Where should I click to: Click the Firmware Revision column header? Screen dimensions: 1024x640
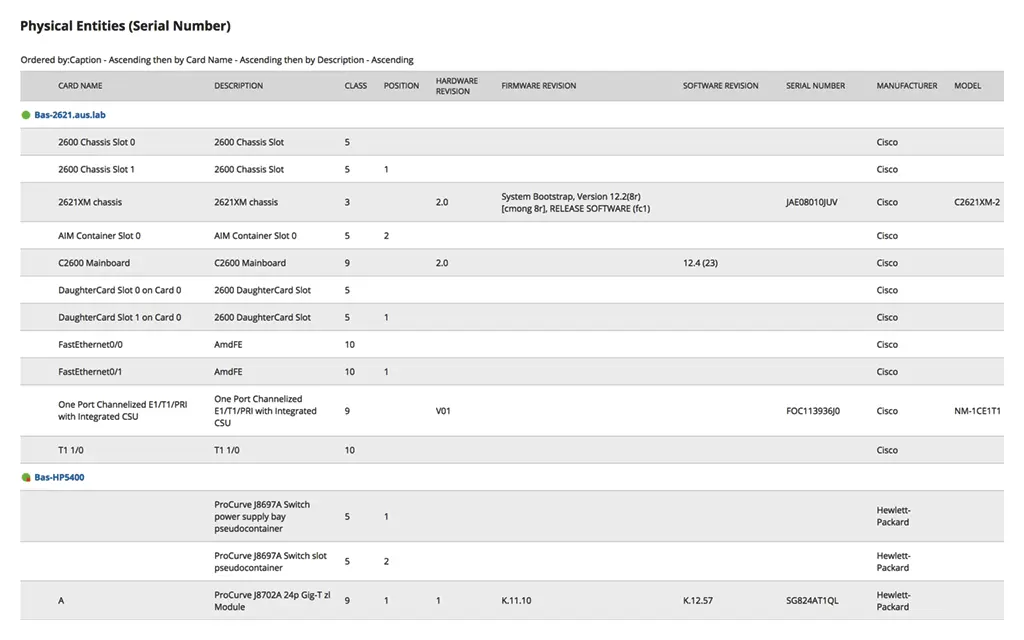tap(539, 86)
